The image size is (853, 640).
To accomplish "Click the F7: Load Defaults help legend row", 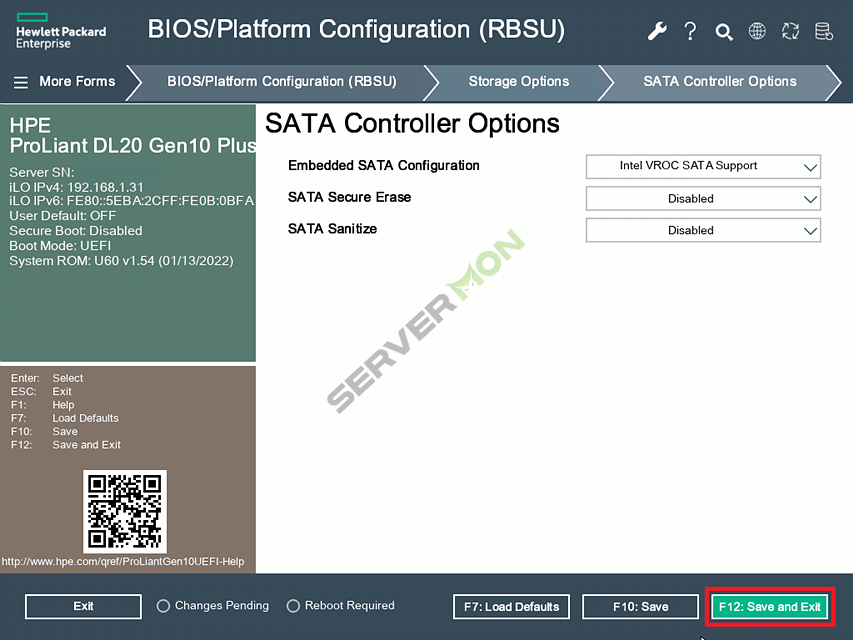I will coord(65,418).
